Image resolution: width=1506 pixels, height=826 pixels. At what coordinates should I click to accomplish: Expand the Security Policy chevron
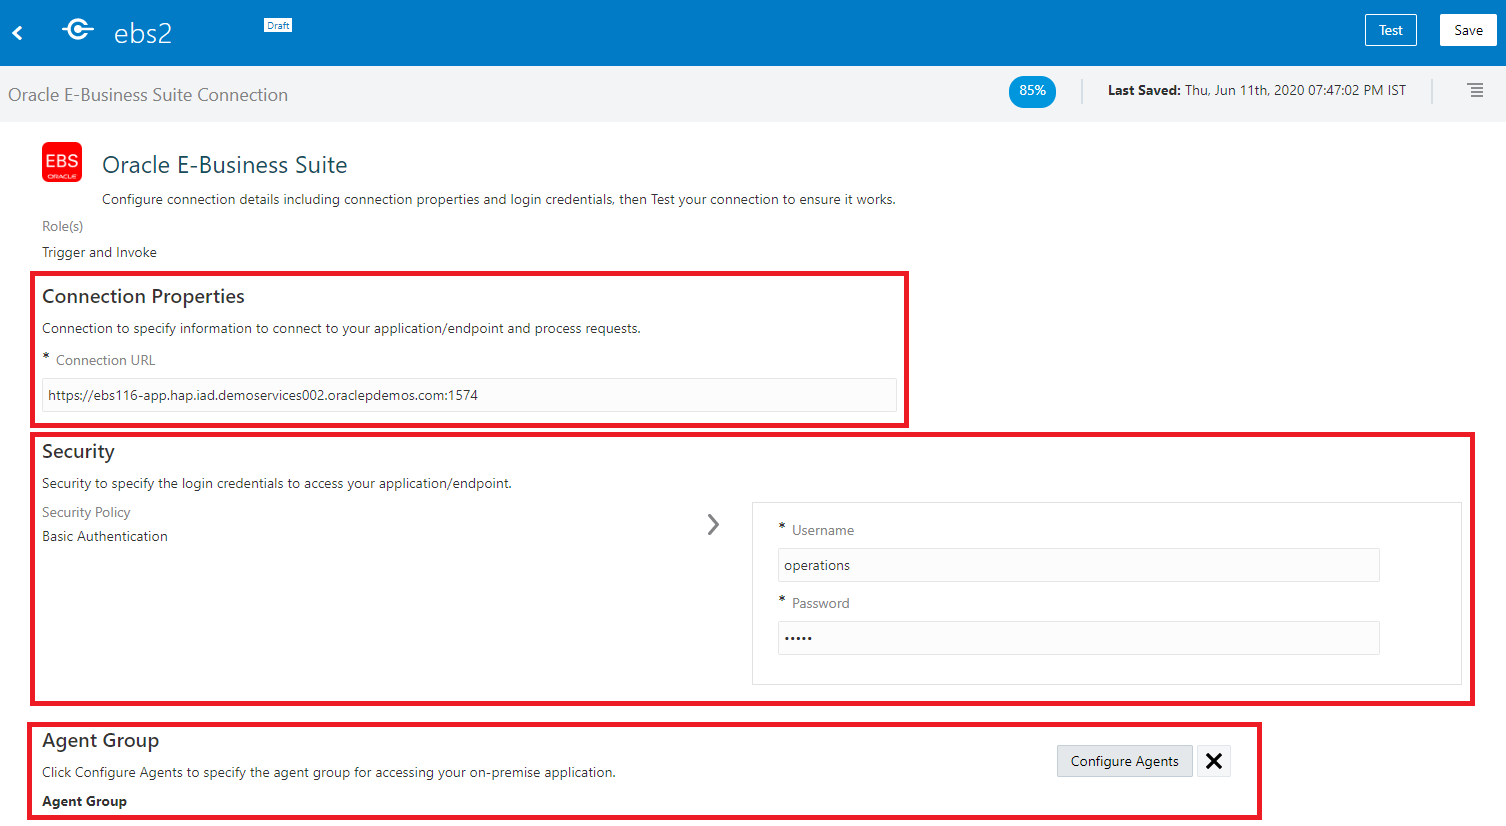713,524
